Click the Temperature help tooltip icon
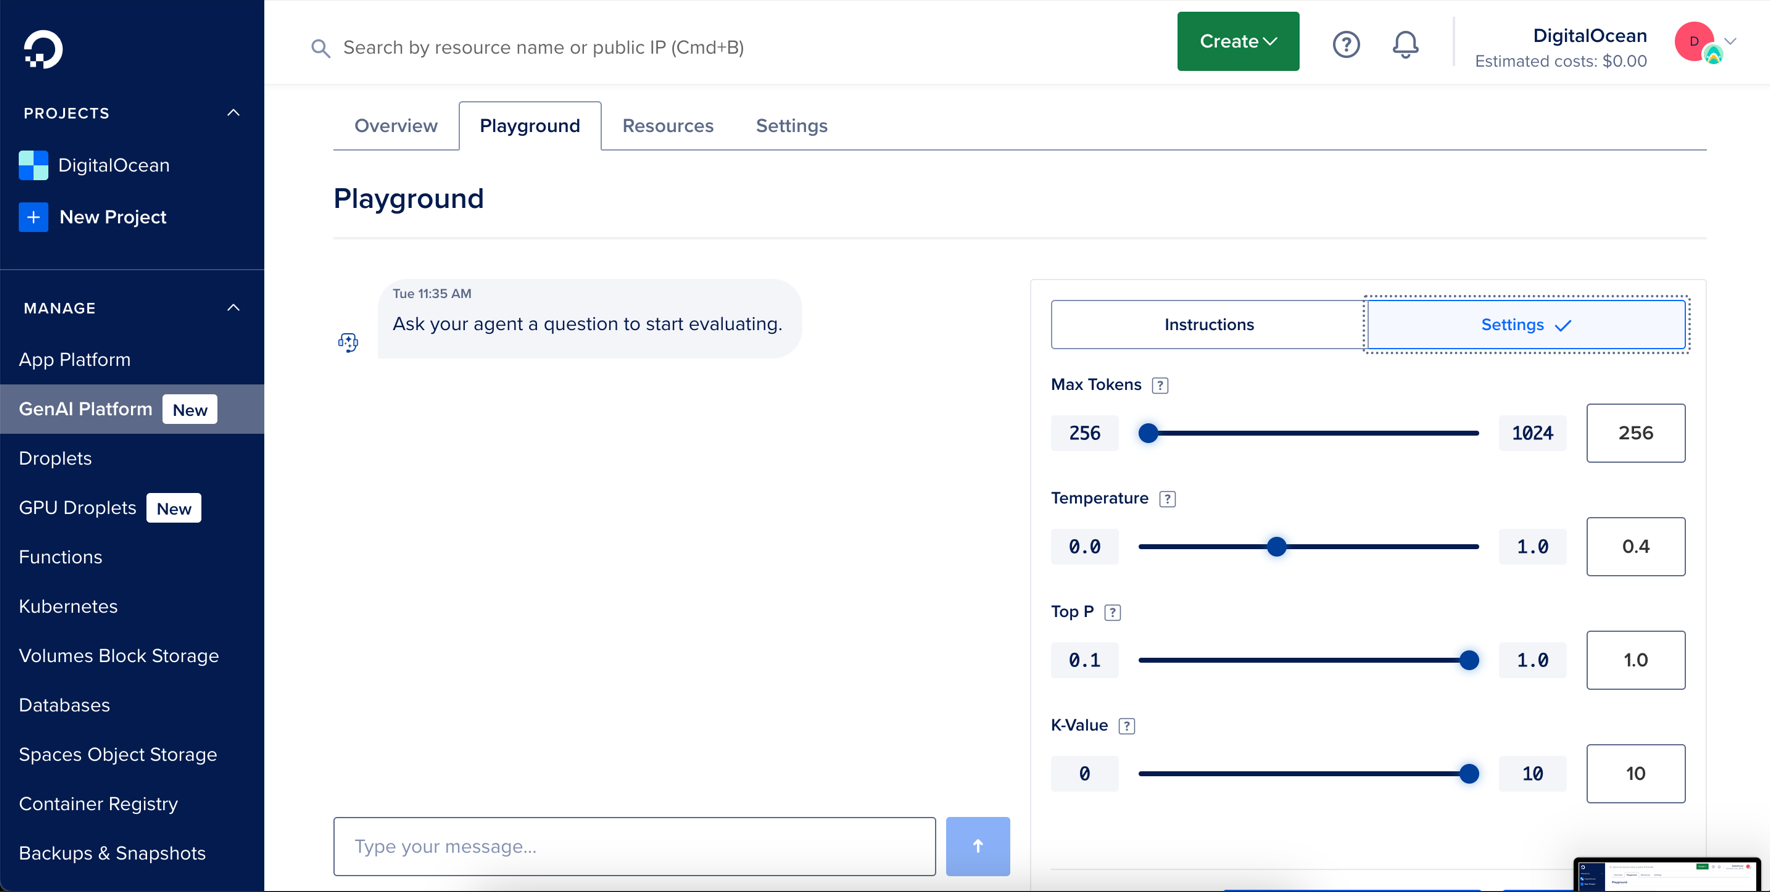Screen dimensions: 1770x892 coord(1167,499)
